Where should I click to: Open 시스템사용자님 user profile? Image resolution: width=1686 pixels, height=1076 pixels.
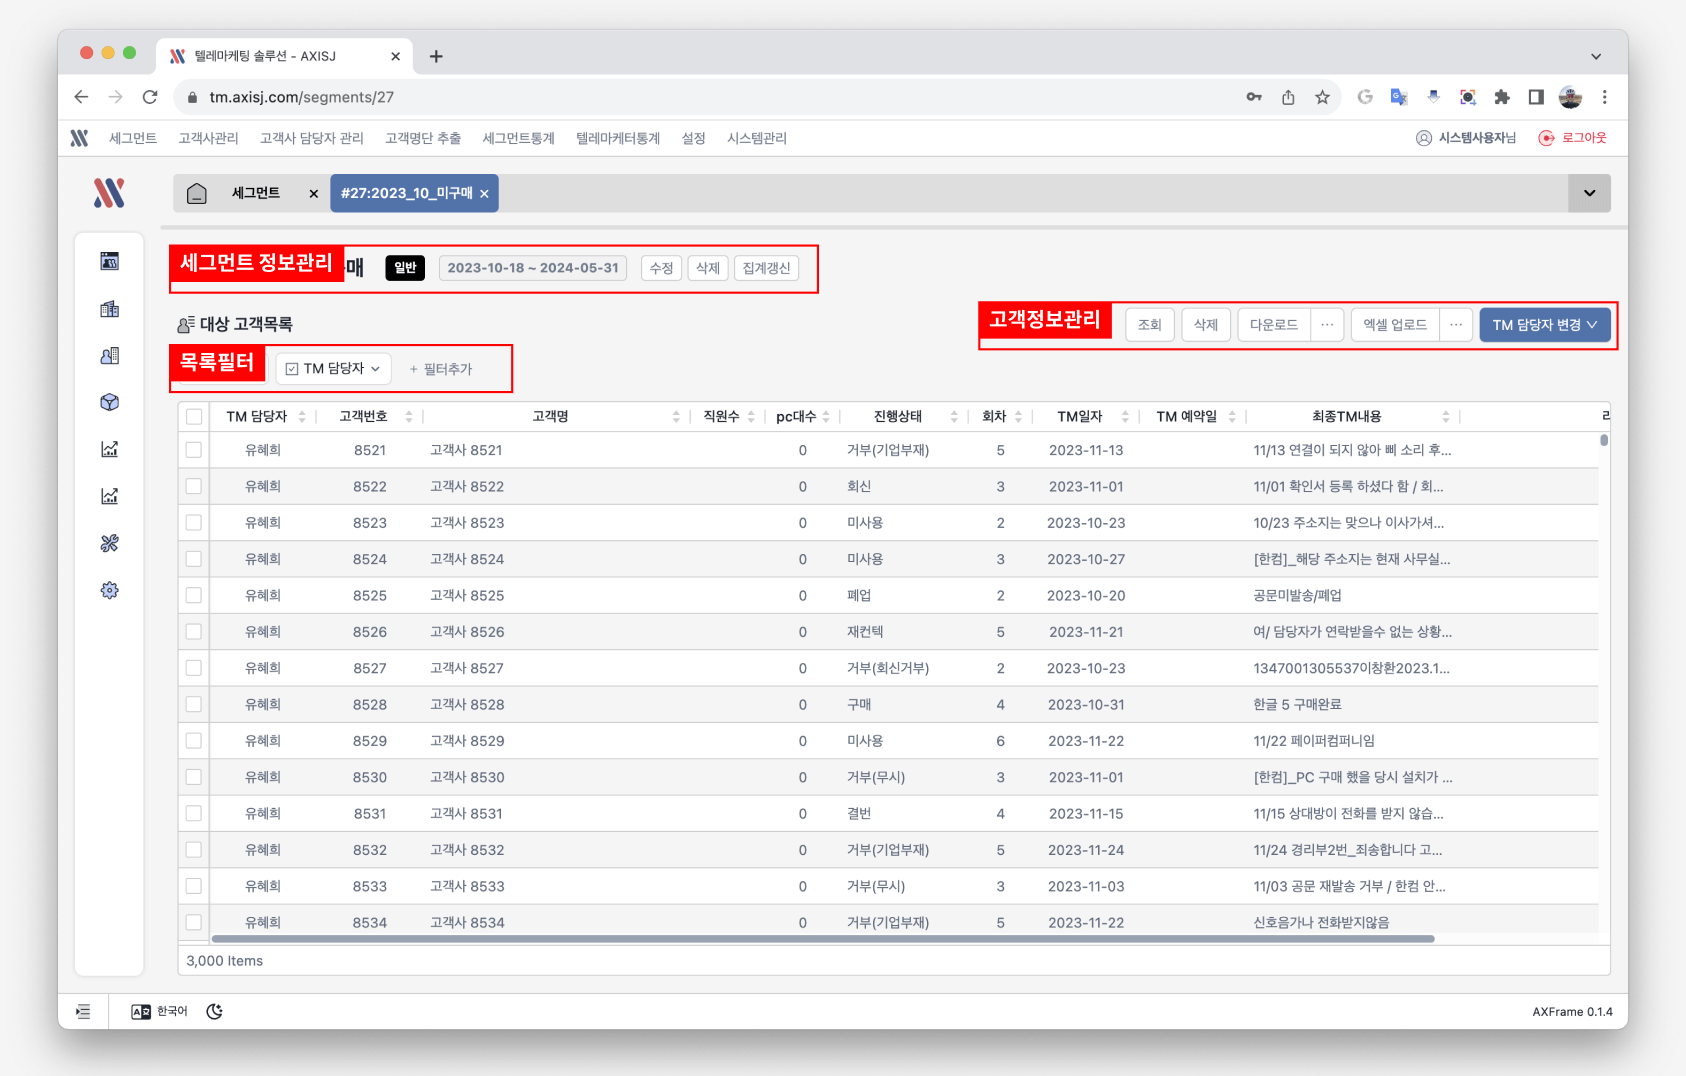tap(1466, 138)
